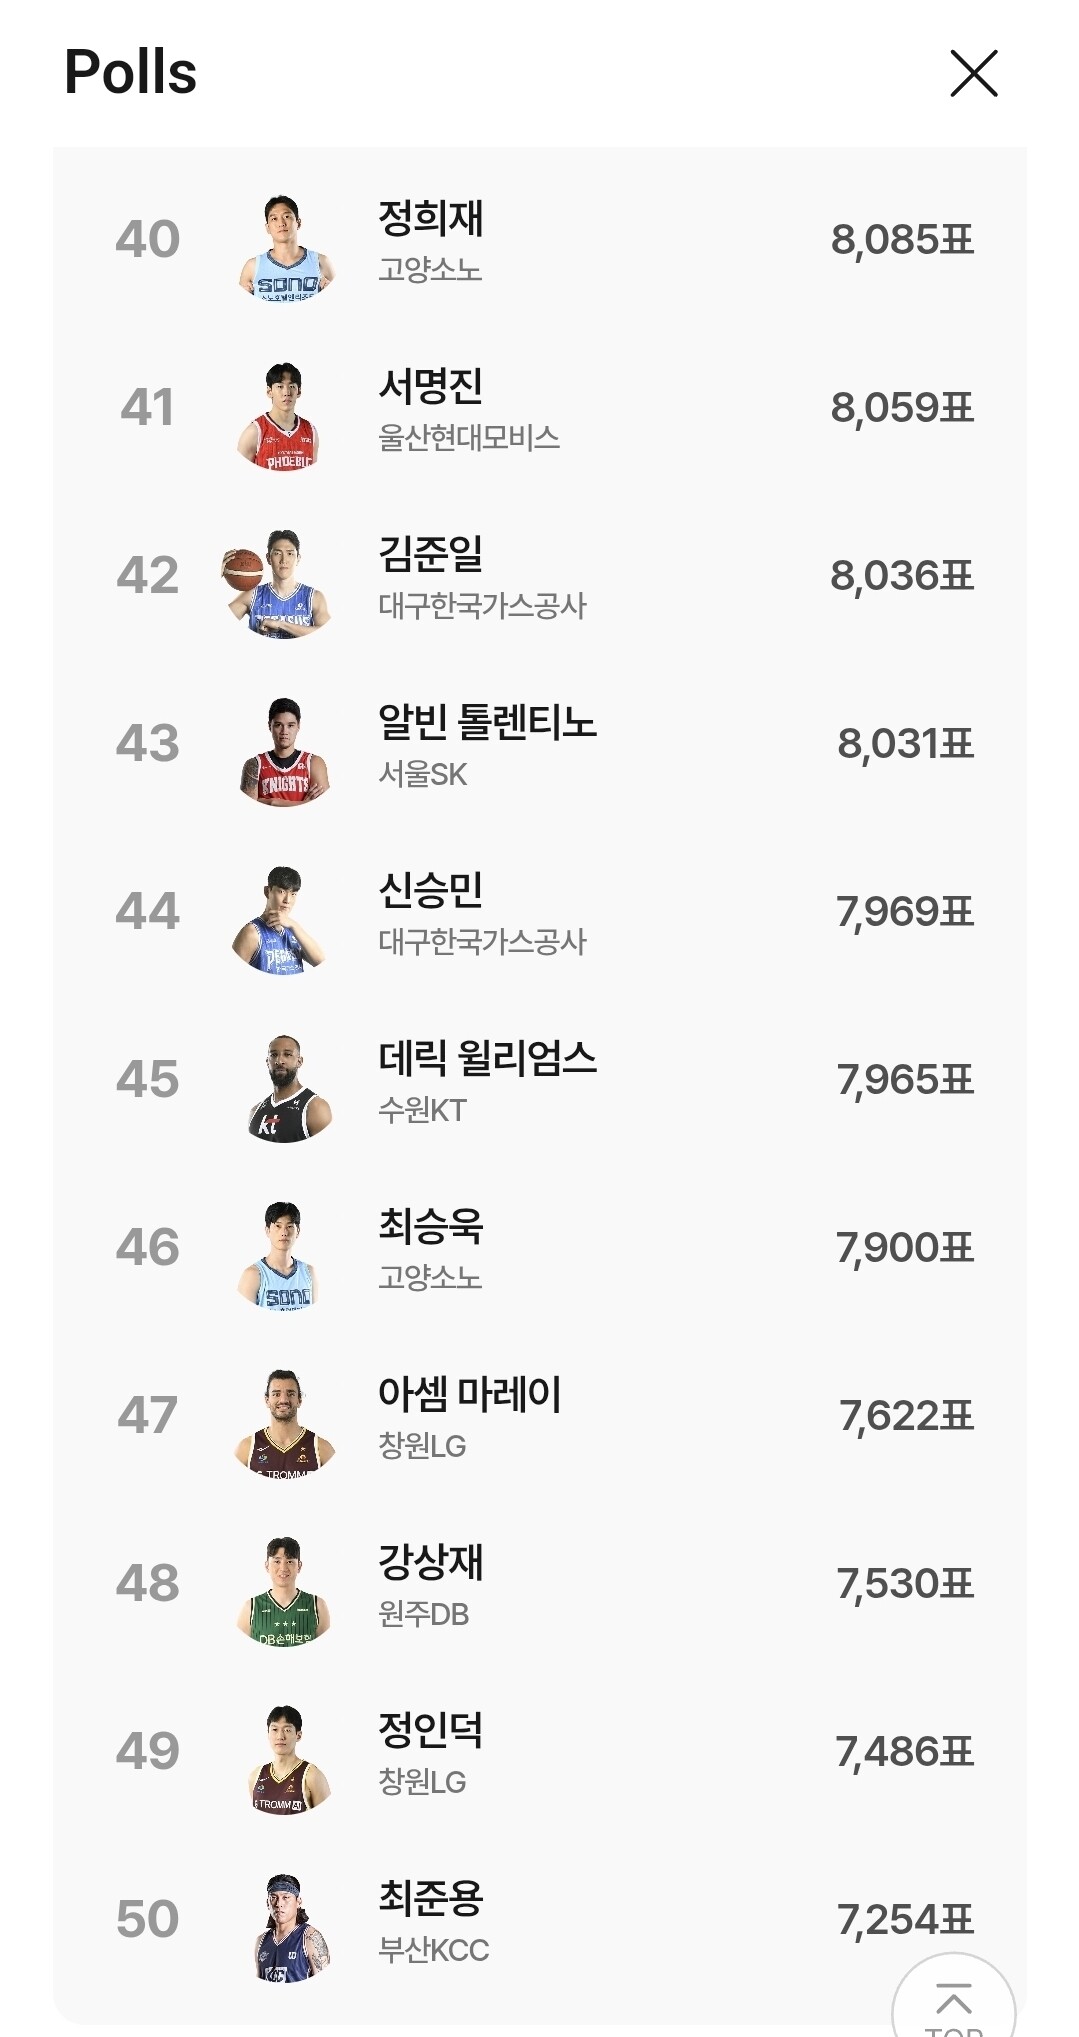
Task: Tap 신승민's player photo
Action: [282, 920]
